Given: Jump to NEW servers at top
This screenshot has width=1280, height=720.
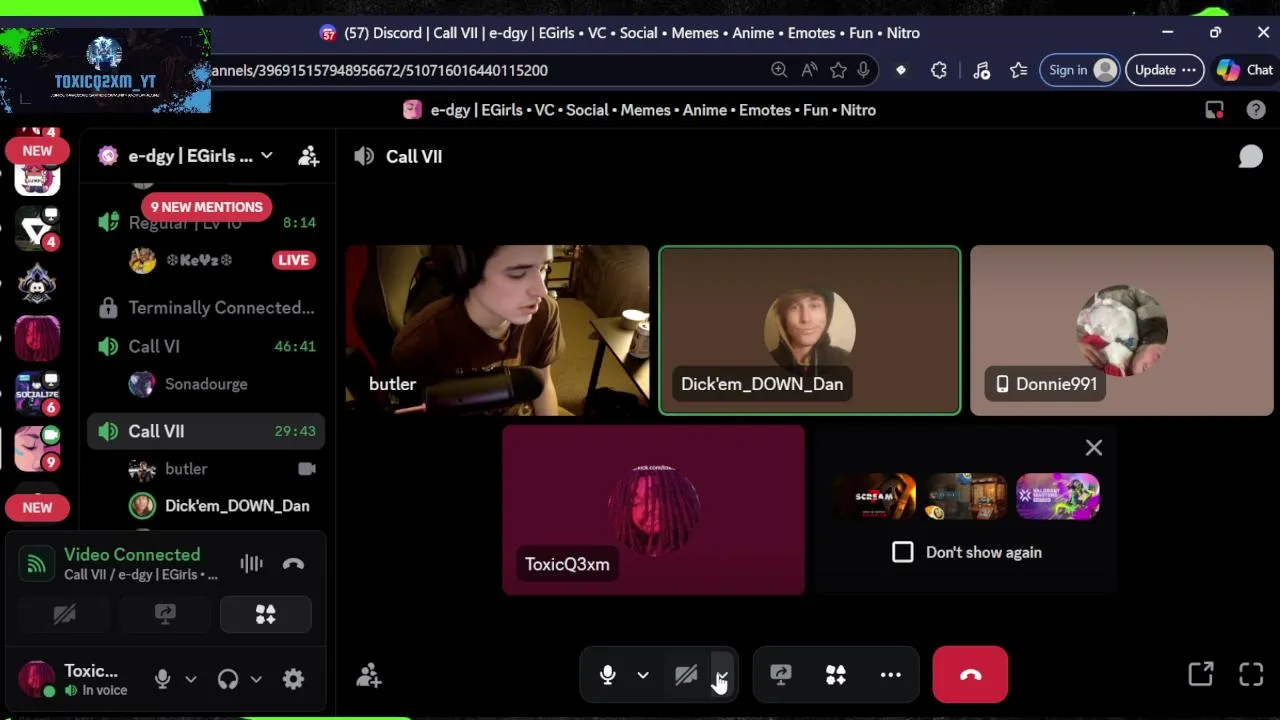Looking at the screenshot, I should (37, 151).
